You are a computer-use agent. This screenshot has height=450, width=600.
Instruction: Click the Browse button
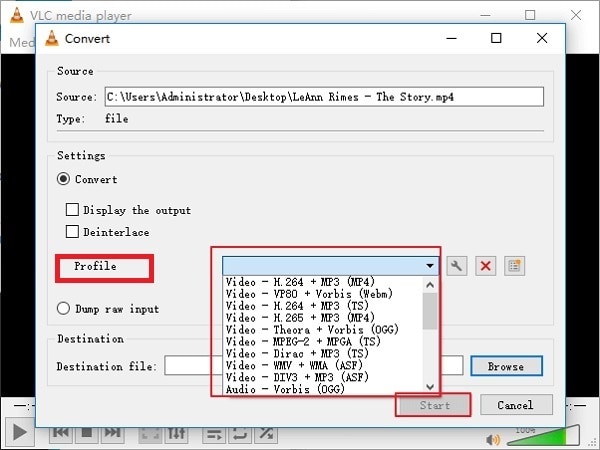(x=506, y=366)
